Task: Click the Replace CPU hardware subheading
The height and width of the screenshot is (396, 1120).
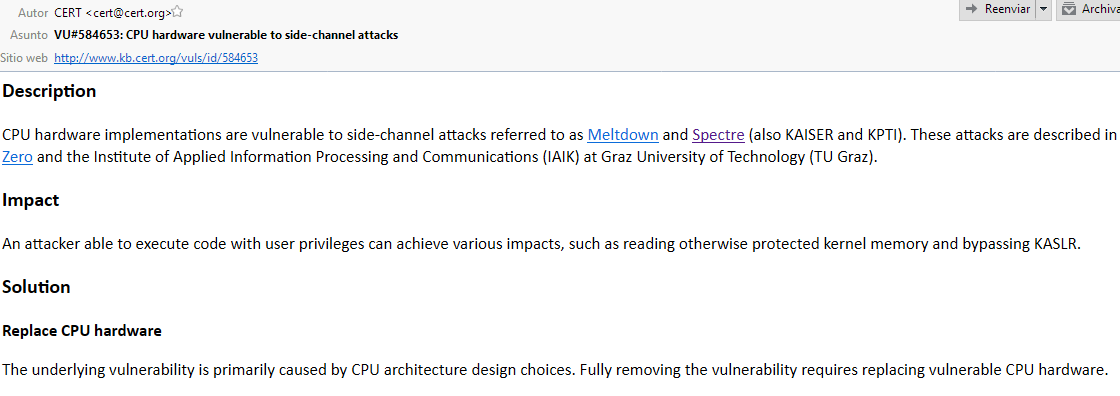Action: pyautogui.click(x=82, y=330)
